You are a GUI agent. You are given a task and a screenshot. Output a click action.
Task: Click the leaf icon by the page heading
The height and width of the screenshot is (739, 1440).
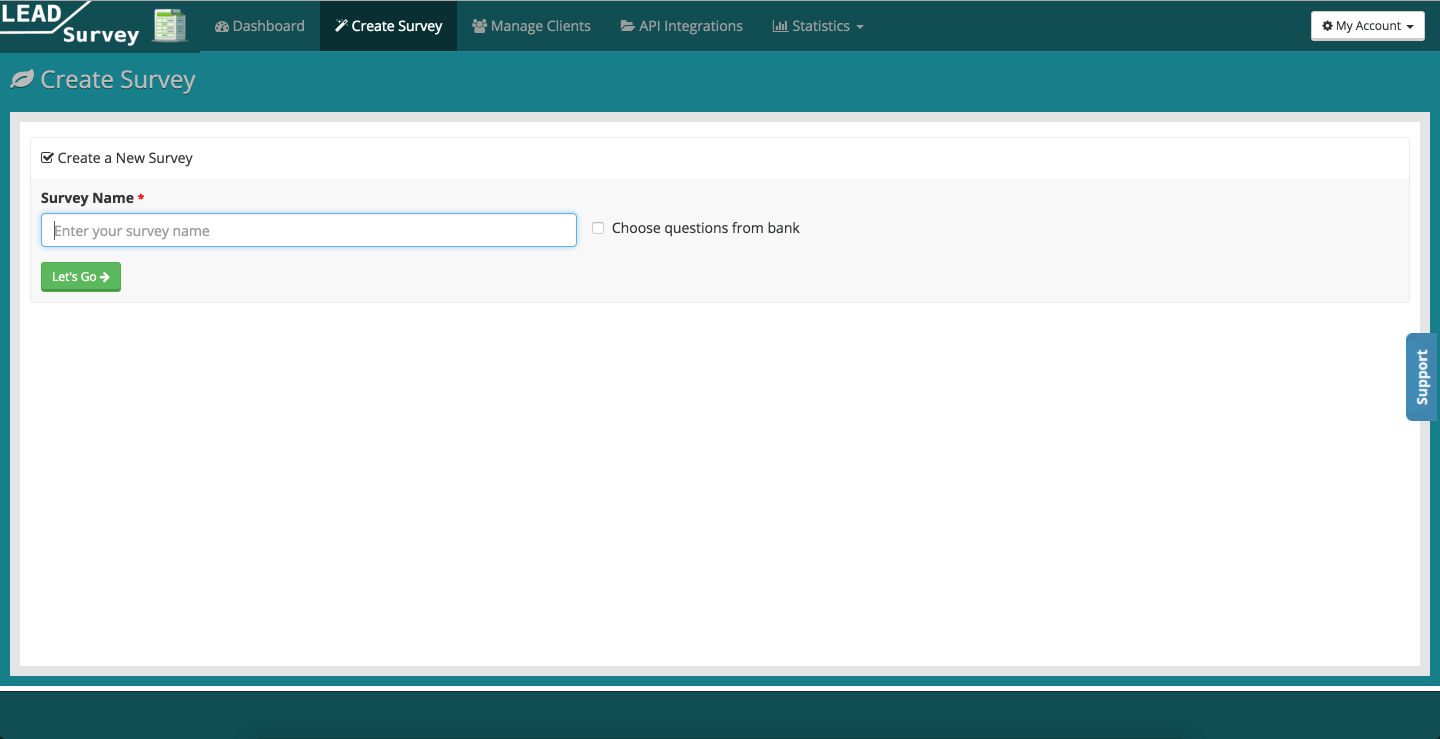click(x=22, y=80)
